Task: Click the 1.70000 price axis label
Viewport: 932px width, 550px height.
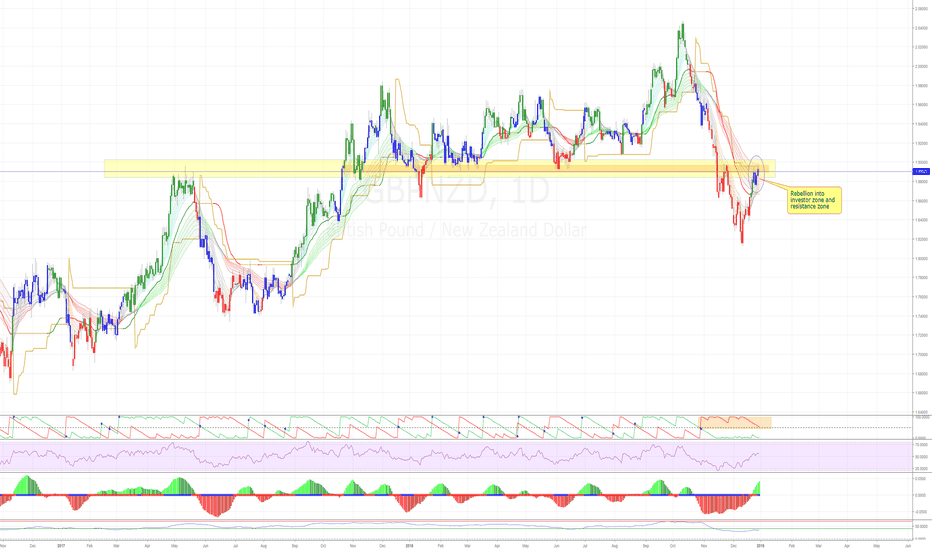Action: pyautogui.click(x=922, y=354)
